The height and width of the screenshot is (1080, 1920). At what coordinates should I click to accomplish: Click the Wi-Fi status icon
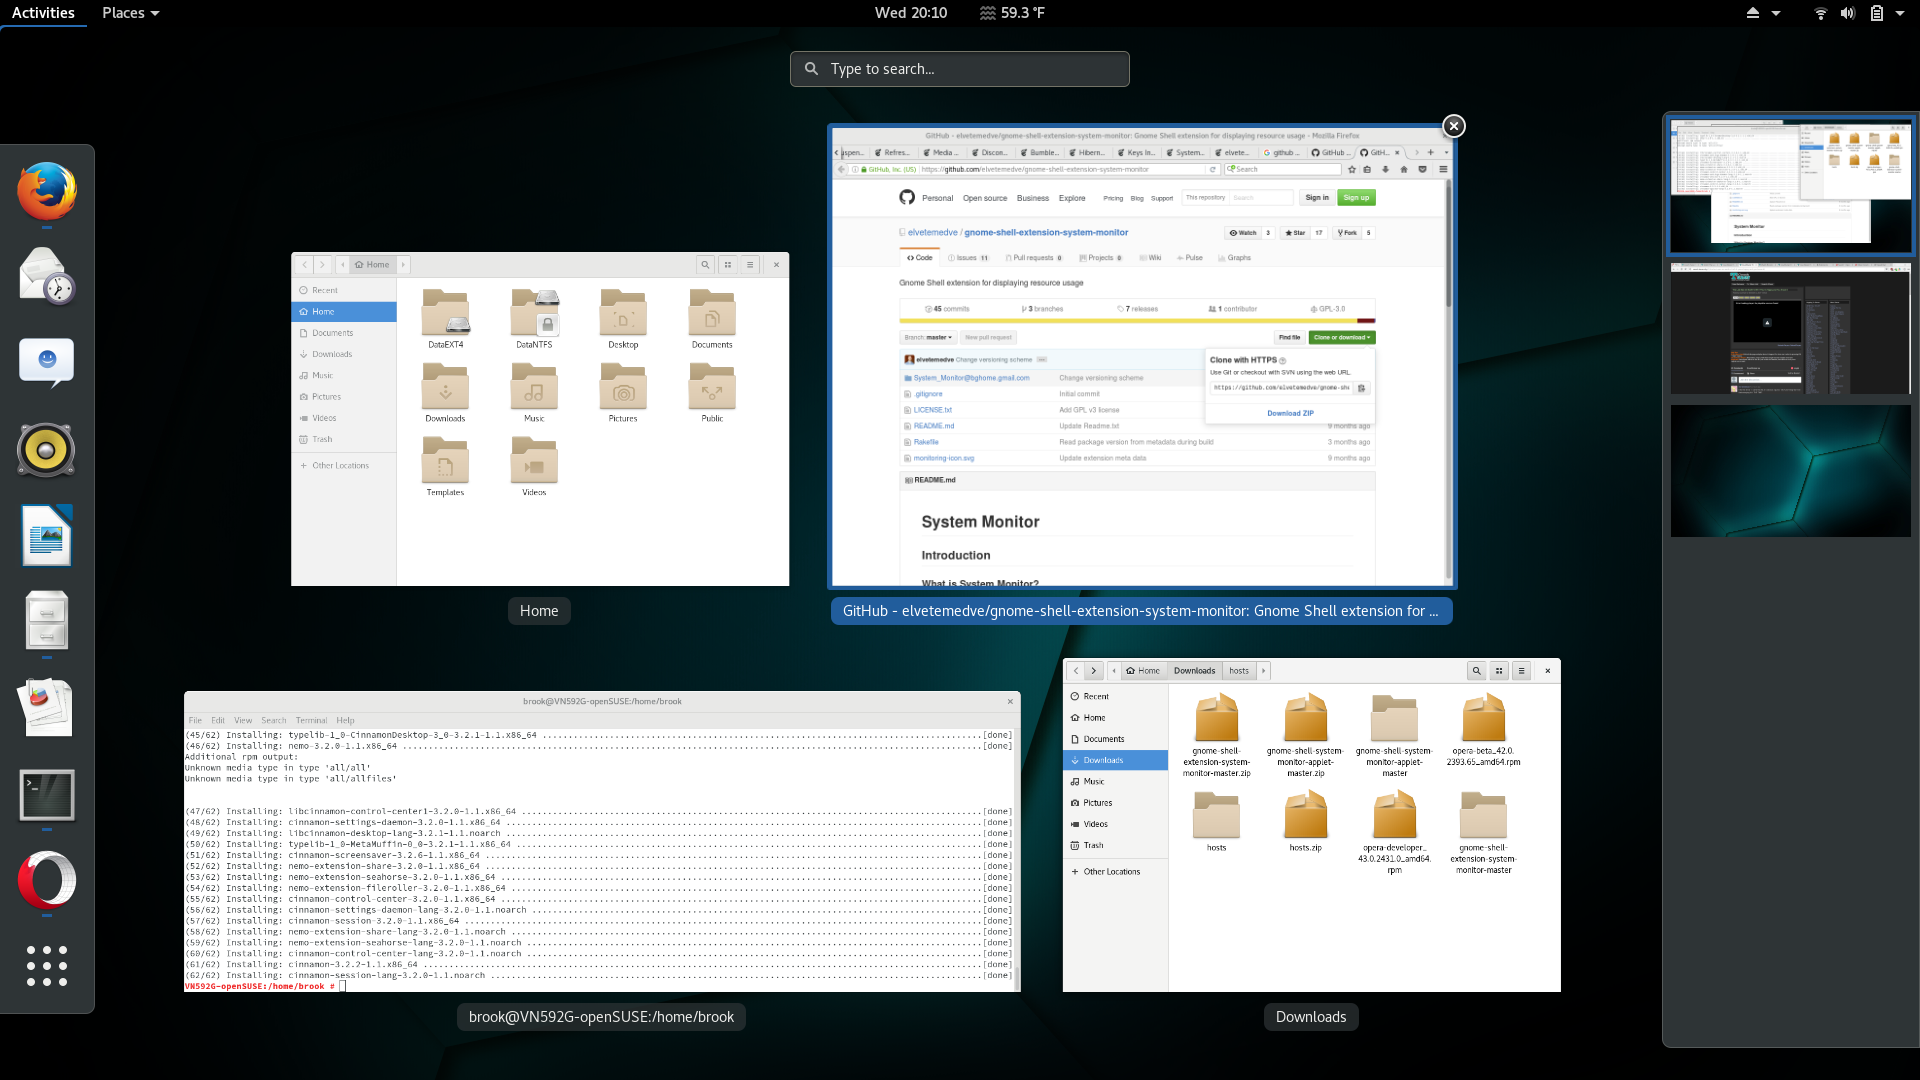tap(1821, 13)
